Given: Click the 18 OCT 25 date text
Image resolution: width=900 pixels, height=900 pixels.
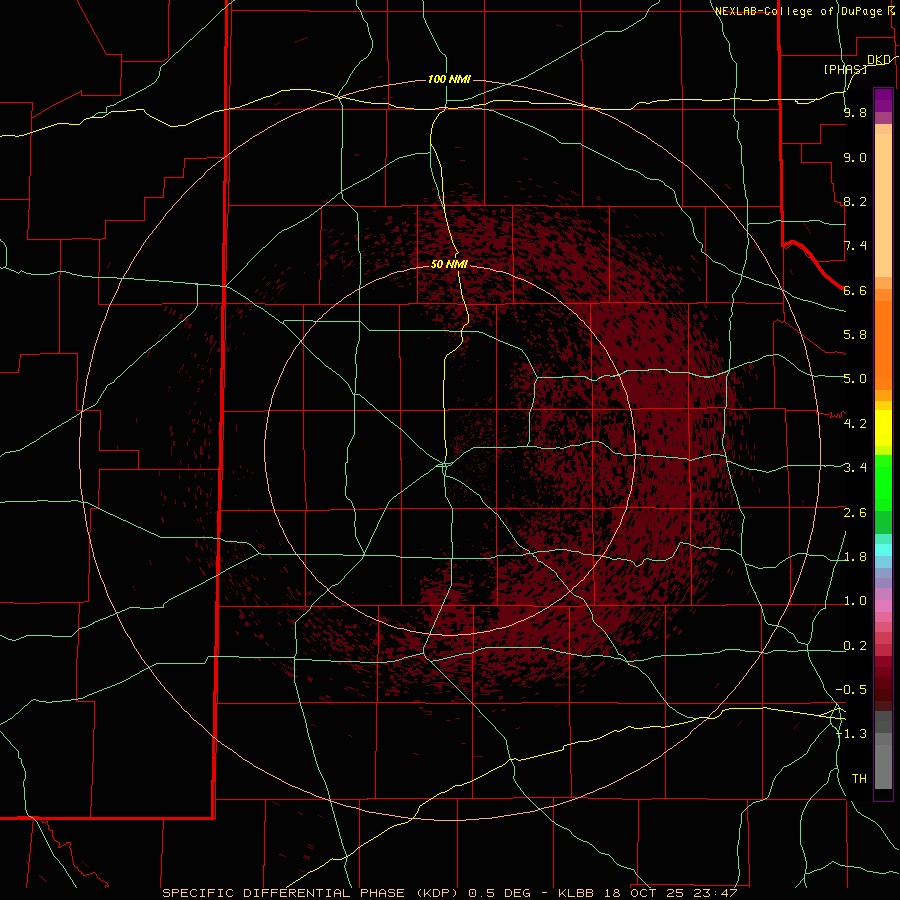Looking at the screenshot, I should point(645,893).
